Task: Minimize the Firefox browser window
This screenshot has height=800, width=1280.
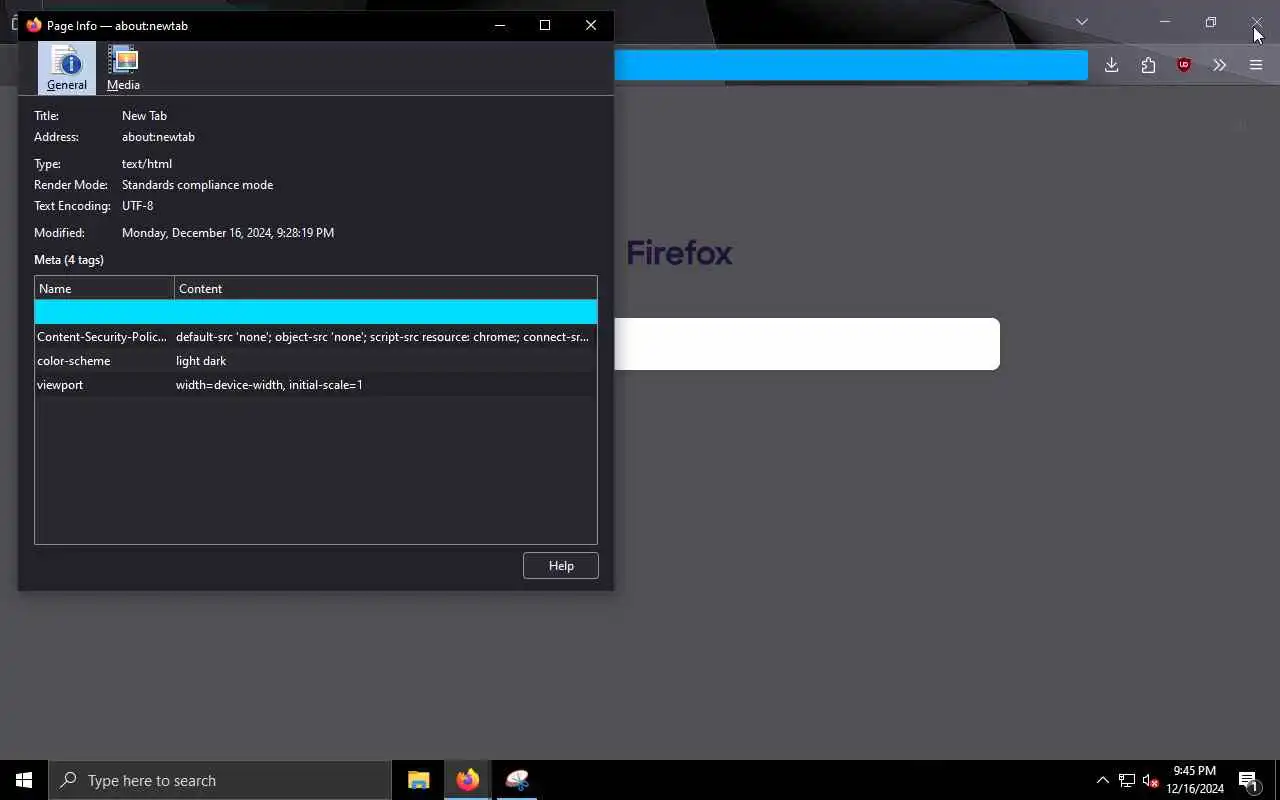Action: 1165,22
